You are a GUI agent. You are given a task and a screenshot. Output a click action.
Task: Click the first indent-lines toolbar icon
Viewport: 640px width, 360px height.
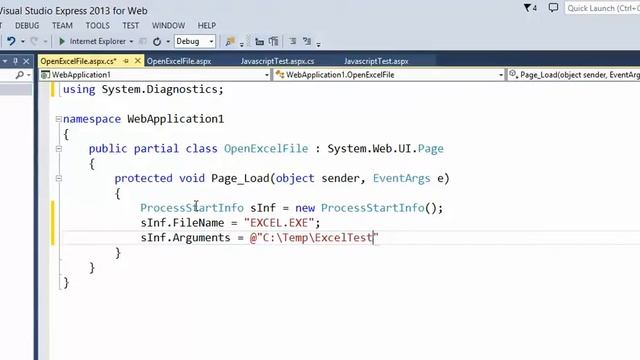point(259,41)
